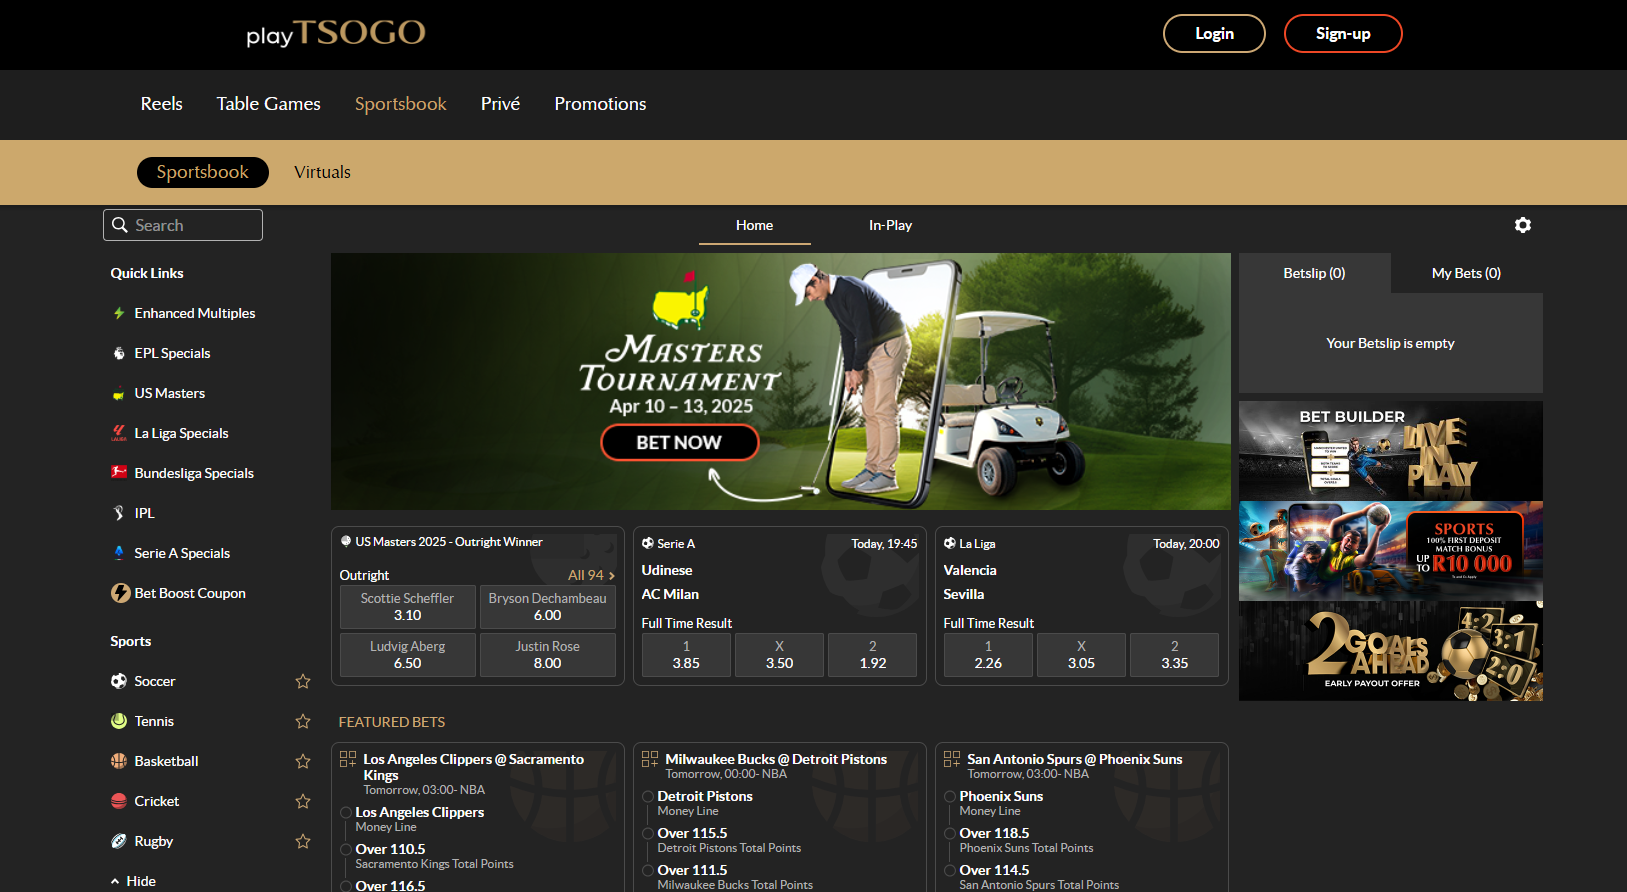Screen dimensions: 1627x892
Task: Select Over 110.5 Sacramento Kings Total Points
Action: [346, 849]
